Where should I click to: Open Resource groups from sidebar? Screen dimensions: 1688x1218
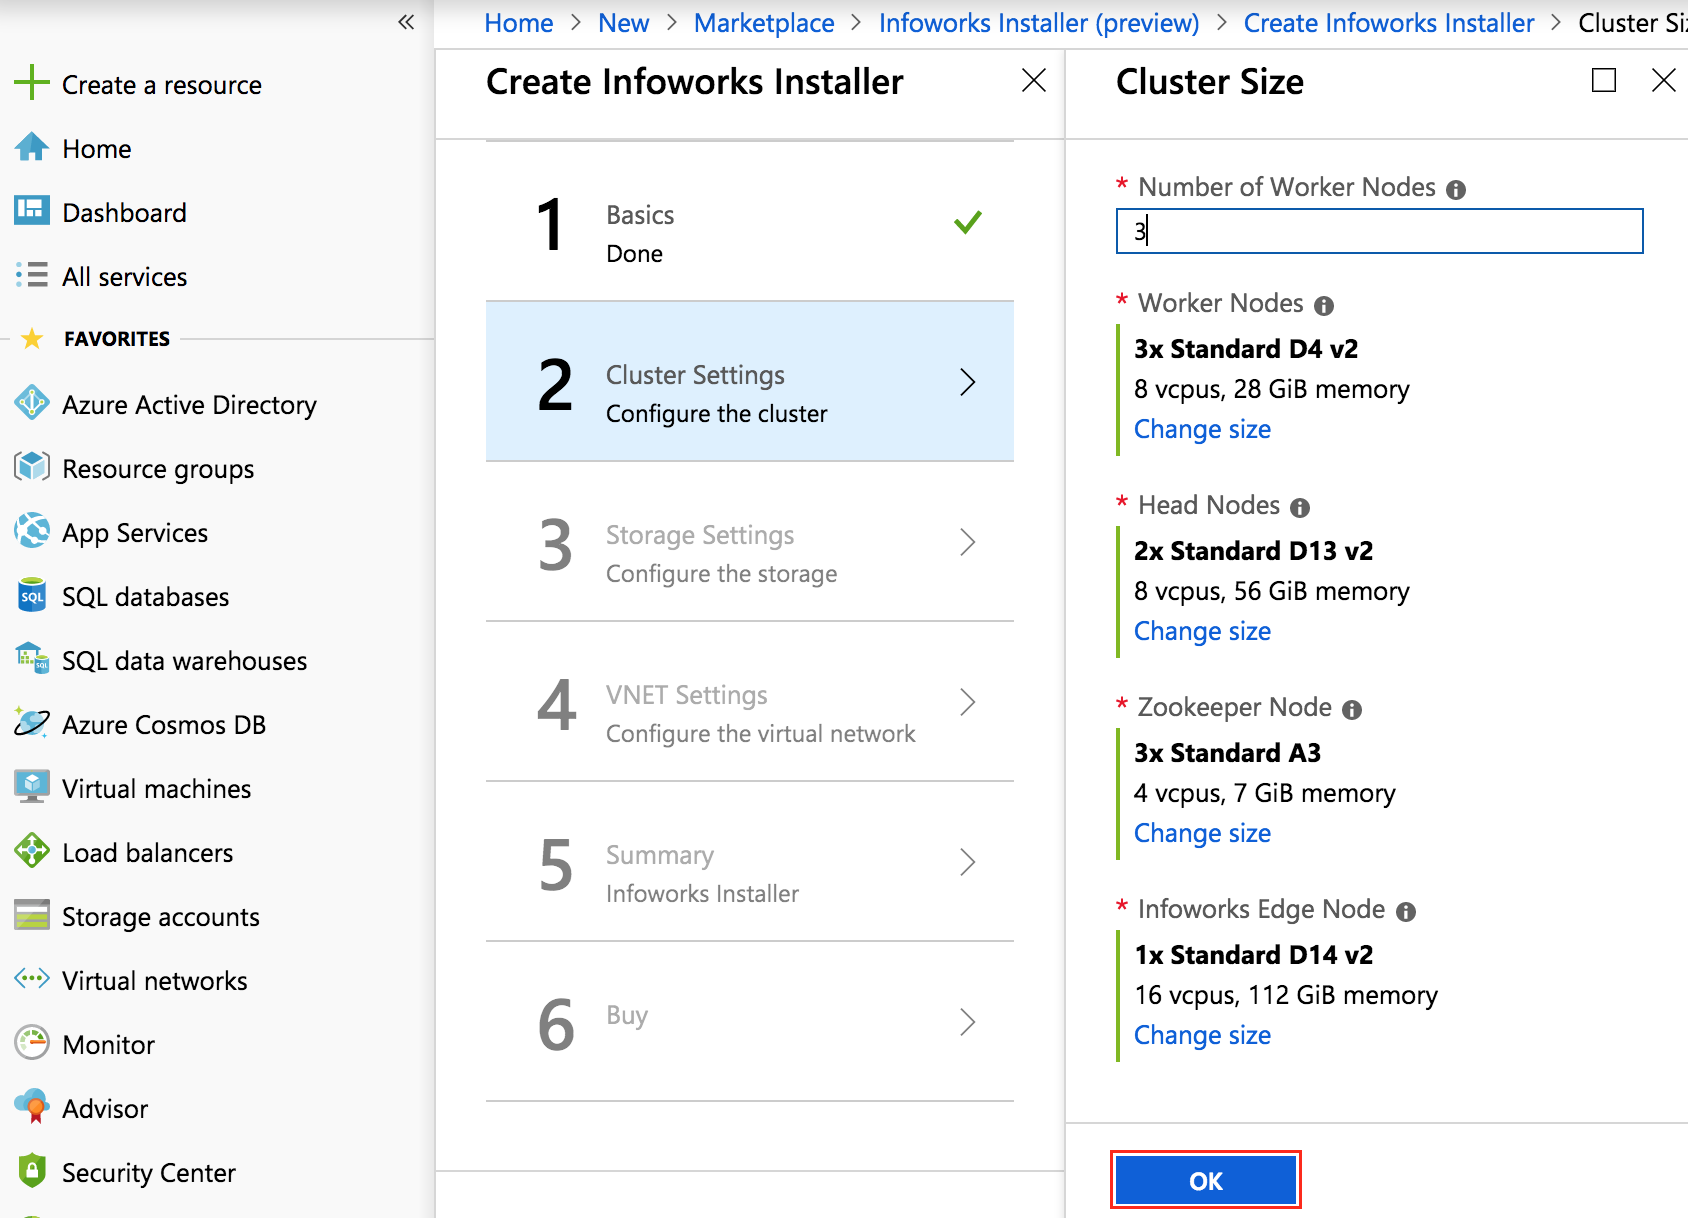point(158,469)
